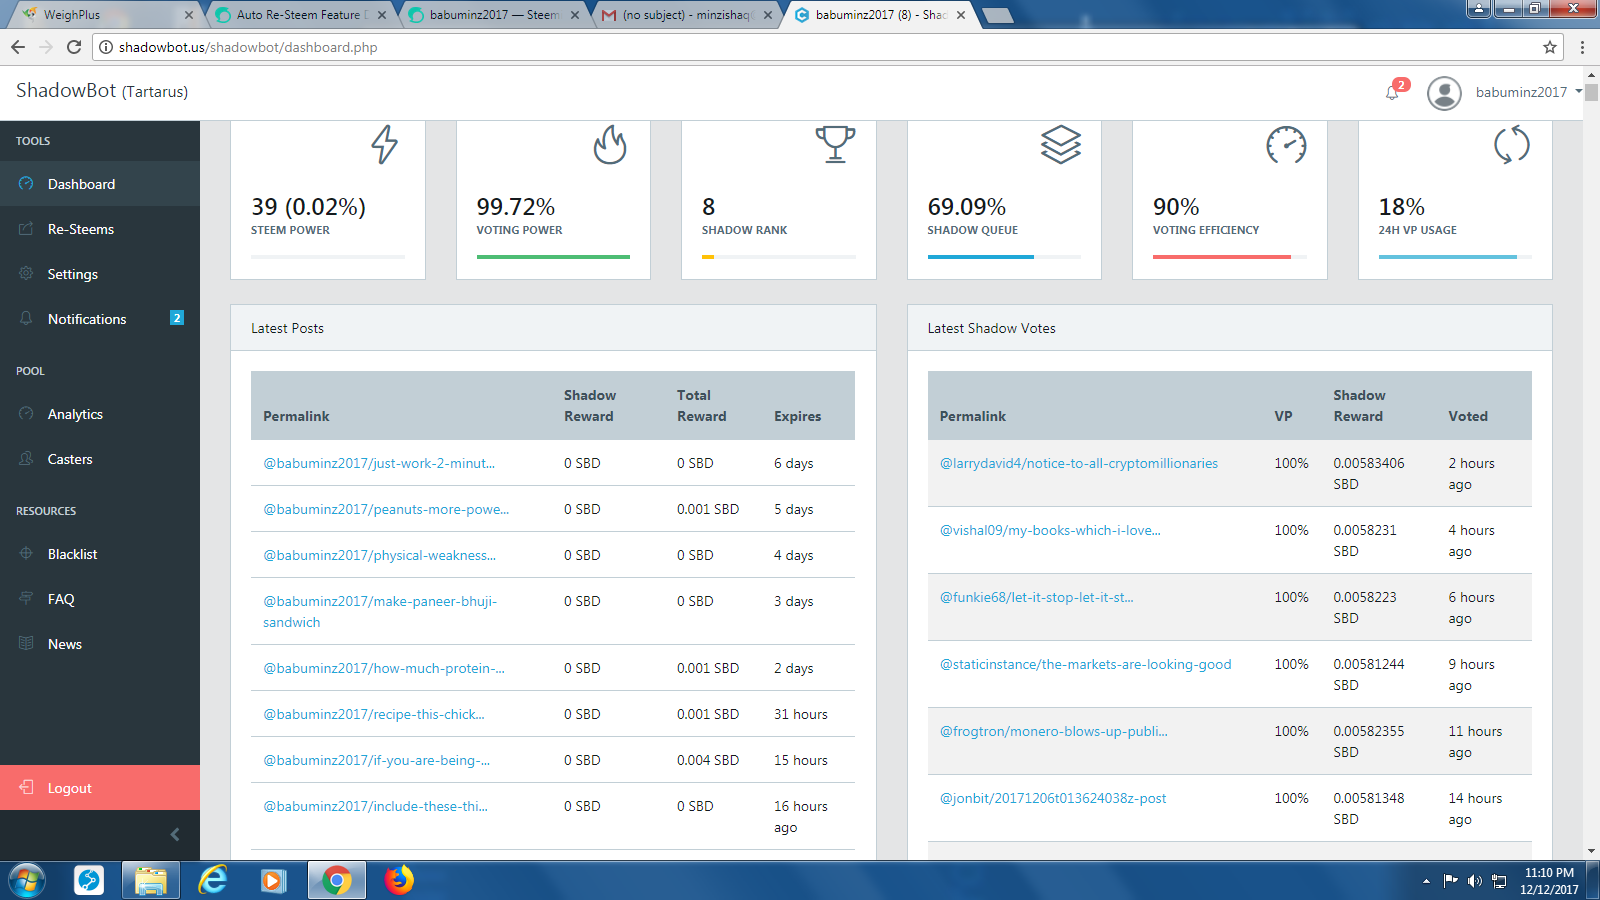Screen dimensions: 1600x900
Task: Click the Windows Start button
Action: tap(27, 880)
